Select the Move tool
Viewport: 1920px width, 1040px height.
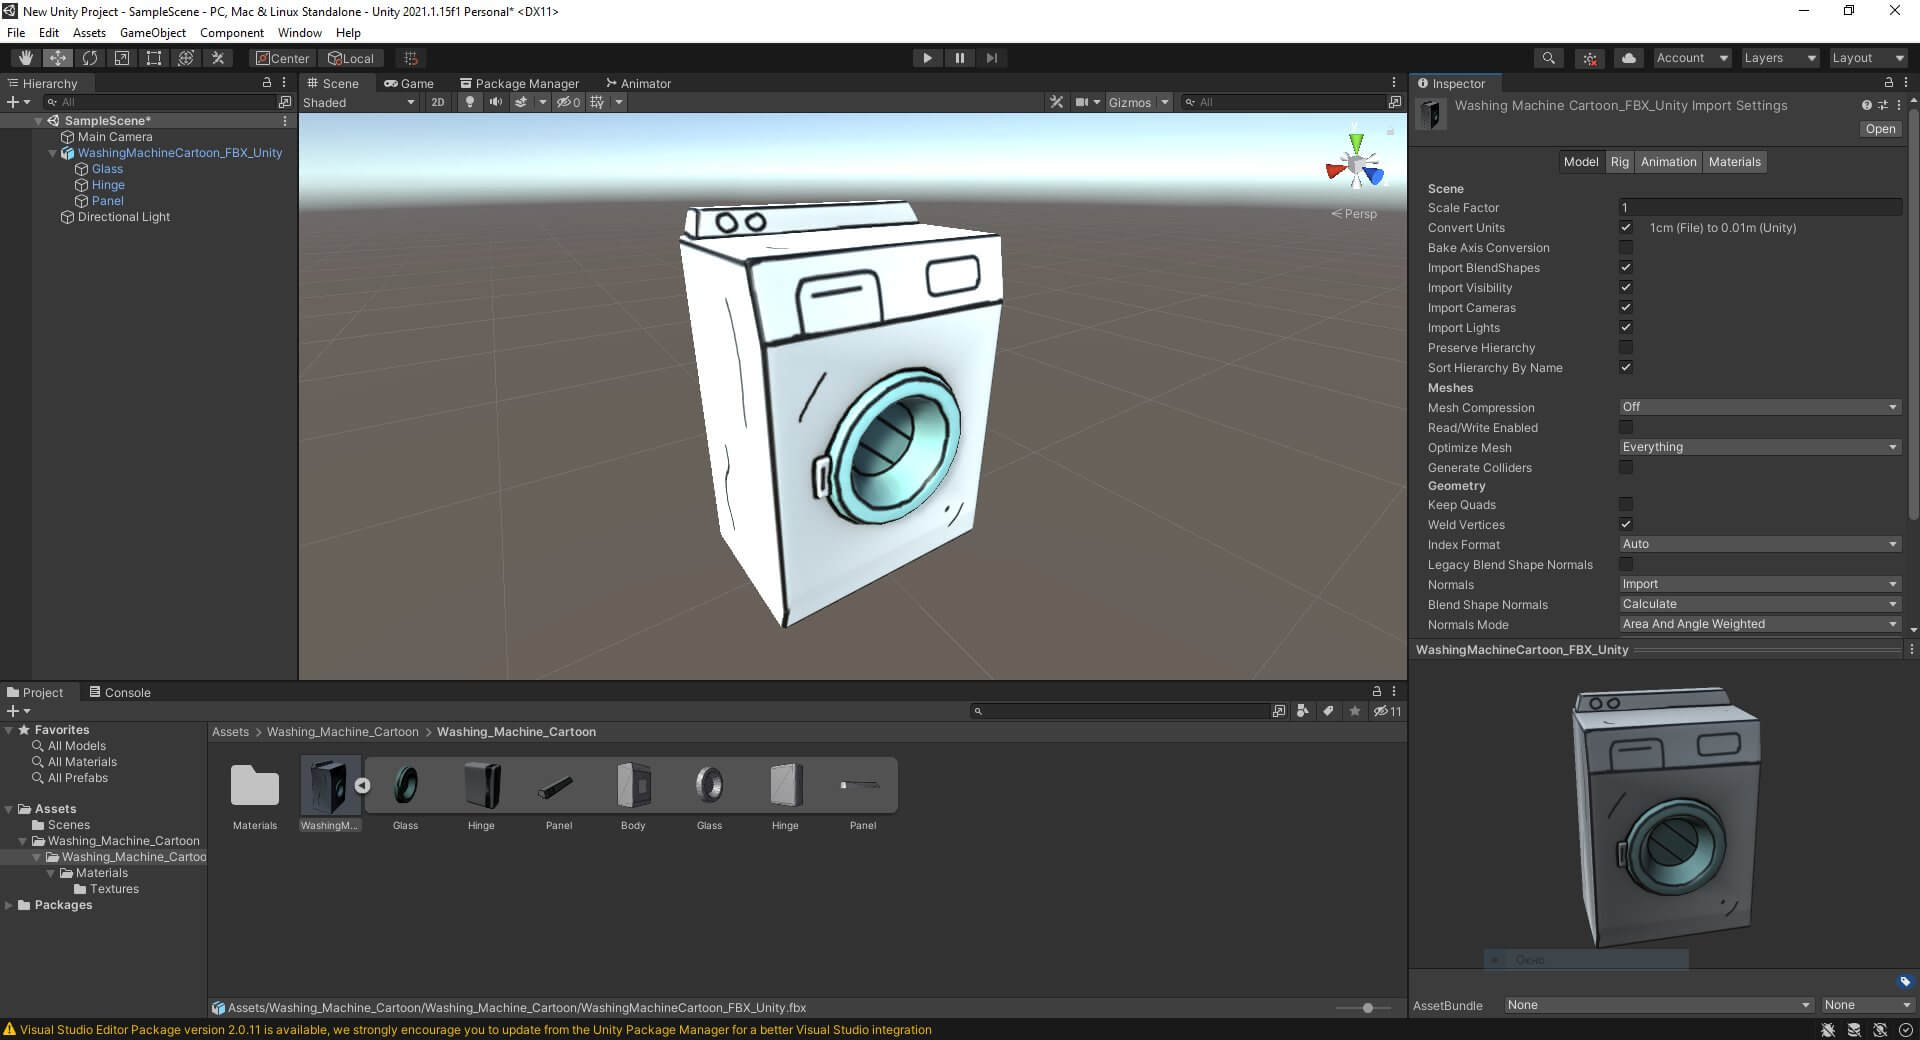point(57,58)
